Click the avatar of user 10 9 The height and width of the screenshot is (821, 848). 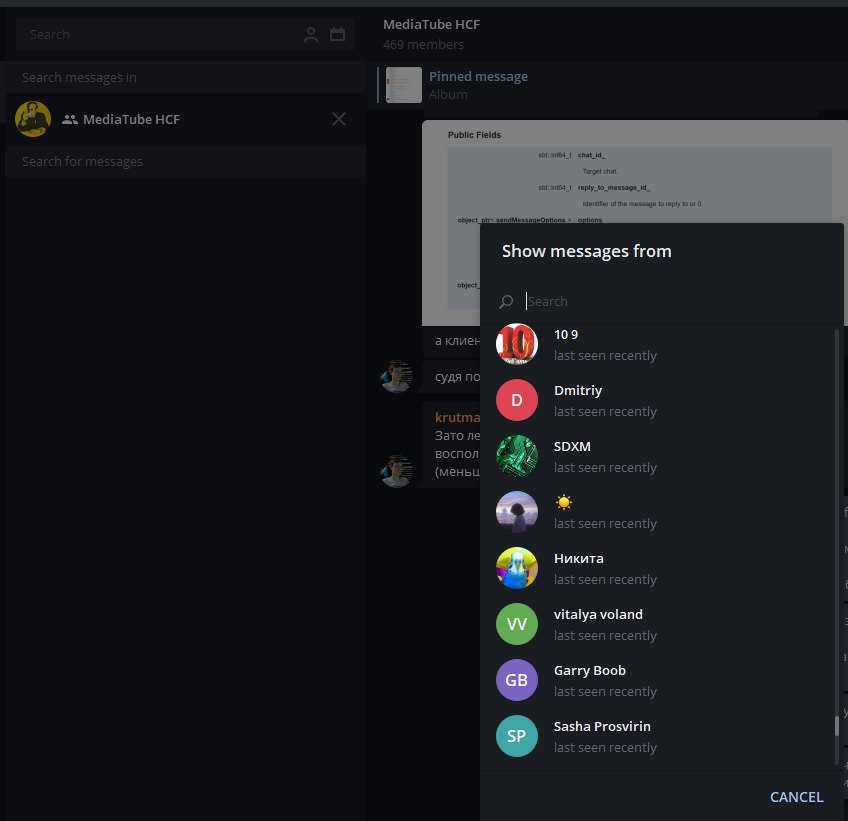[516, 344]
